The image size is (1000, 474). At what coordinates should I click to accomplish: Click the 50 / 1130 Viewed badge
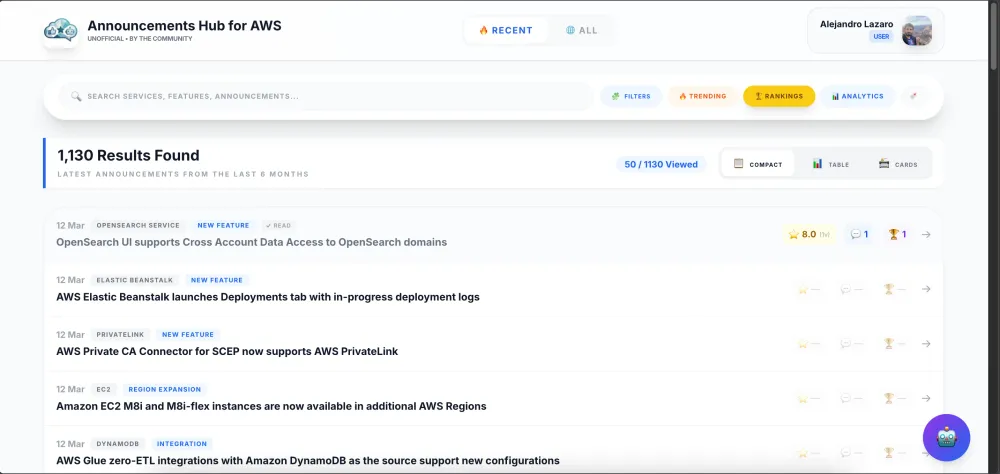[661, 164]
